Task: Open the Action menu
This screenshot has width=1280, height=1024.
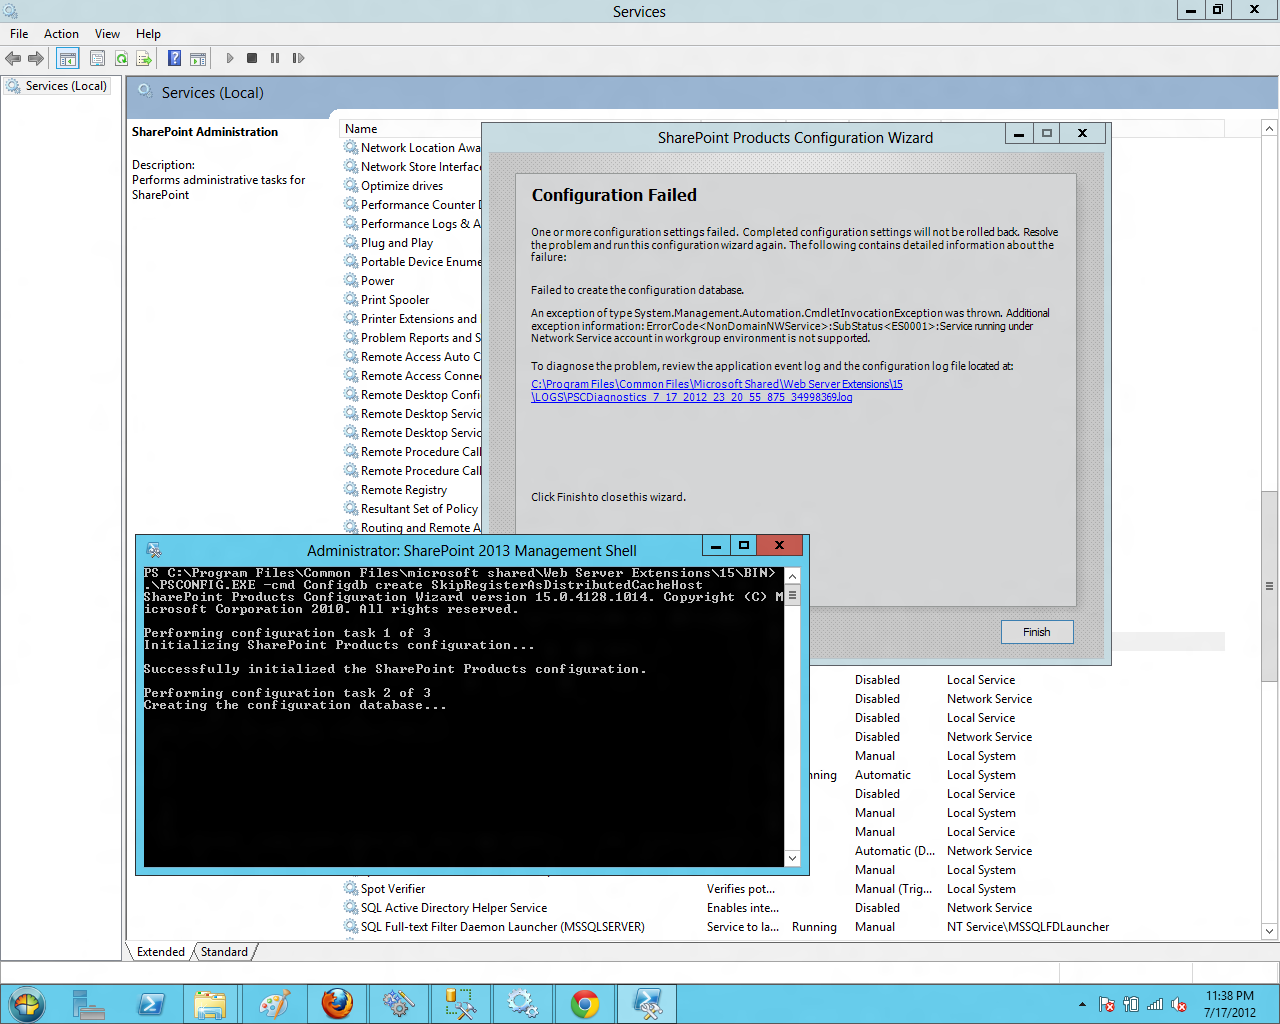Action: click(61, 34)
